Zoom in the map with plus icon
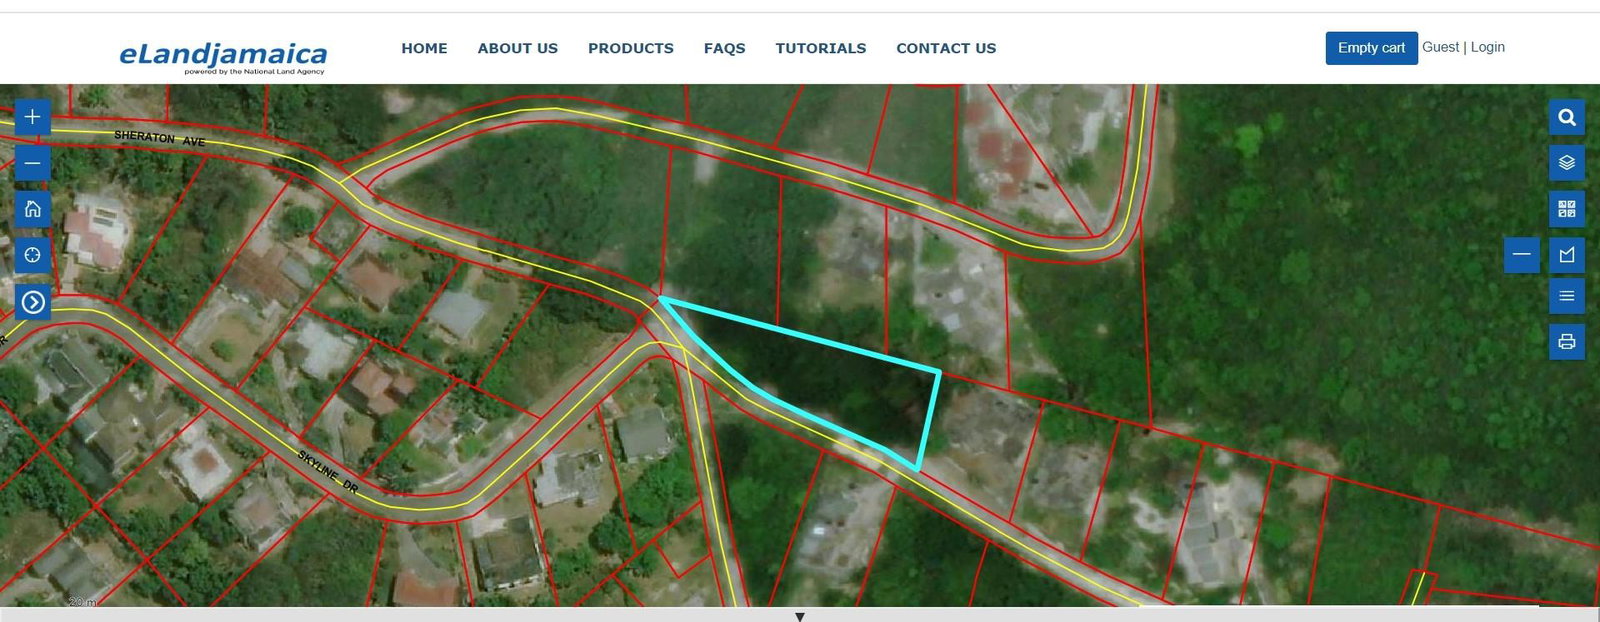This screenshot has width=1600, height=622. point(32,117)
